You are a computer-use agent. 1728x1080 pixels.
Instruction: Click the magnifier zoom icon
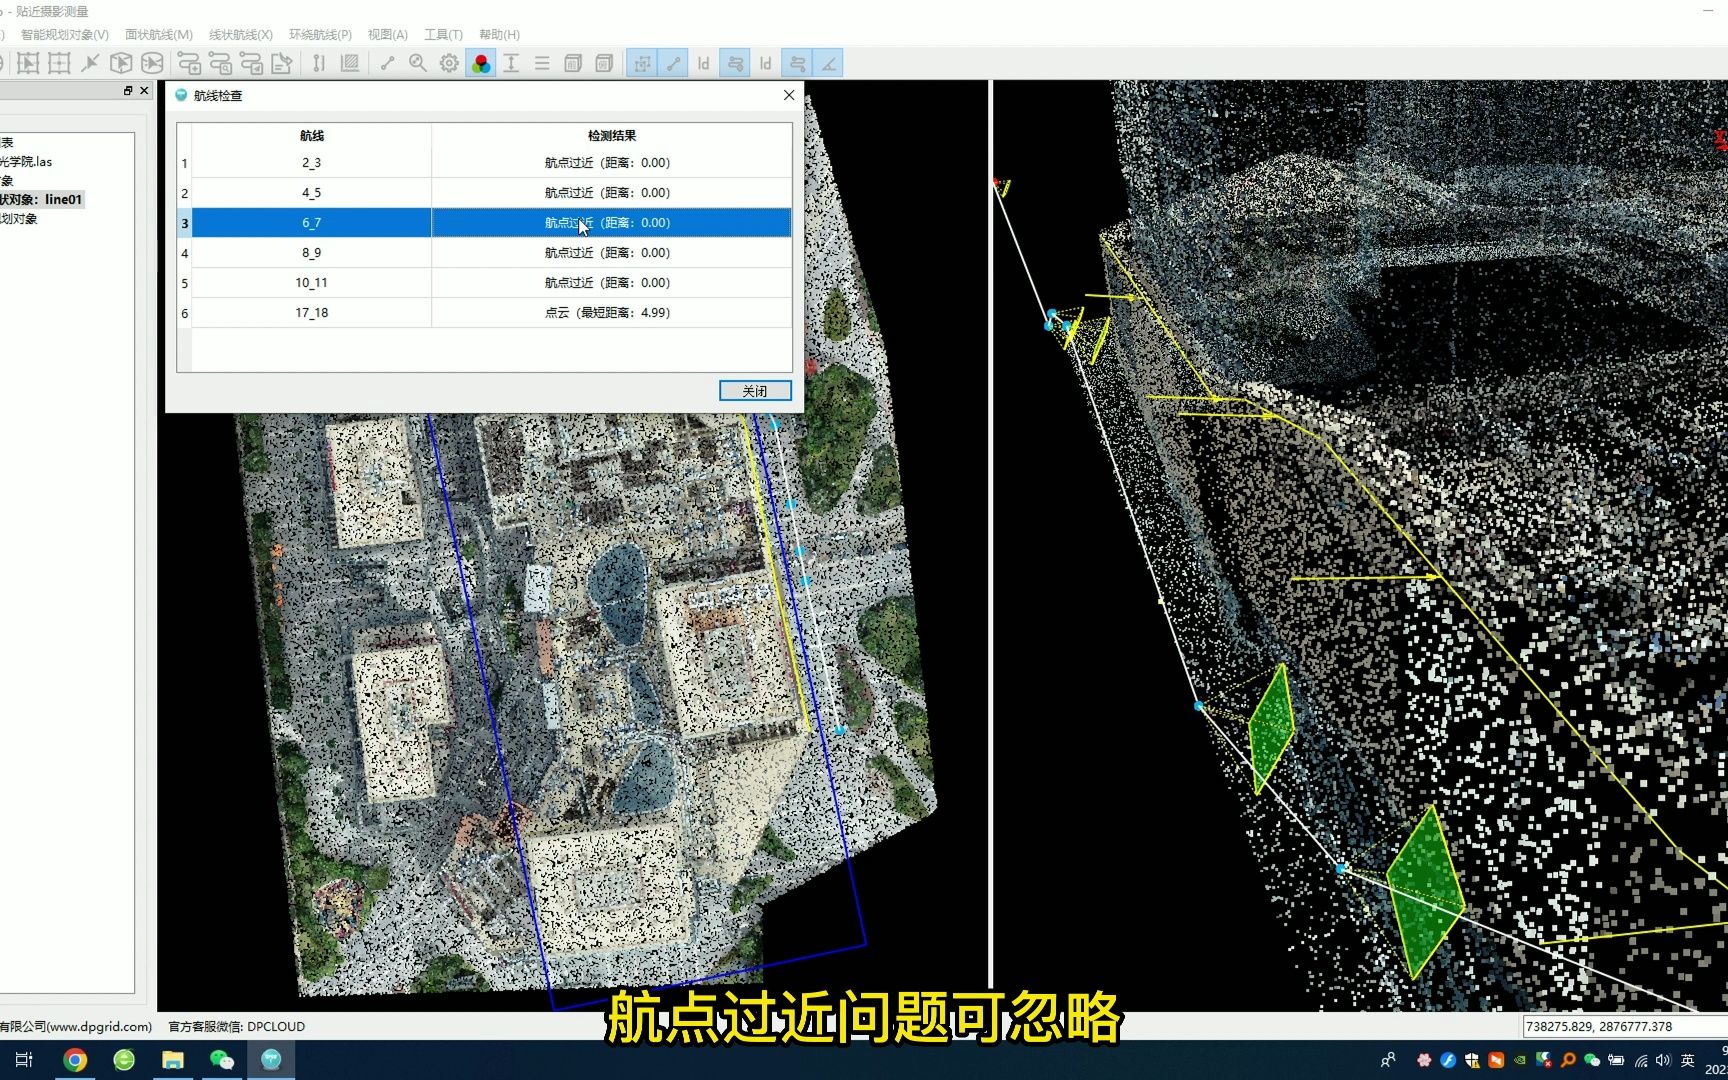pos(418,63)
